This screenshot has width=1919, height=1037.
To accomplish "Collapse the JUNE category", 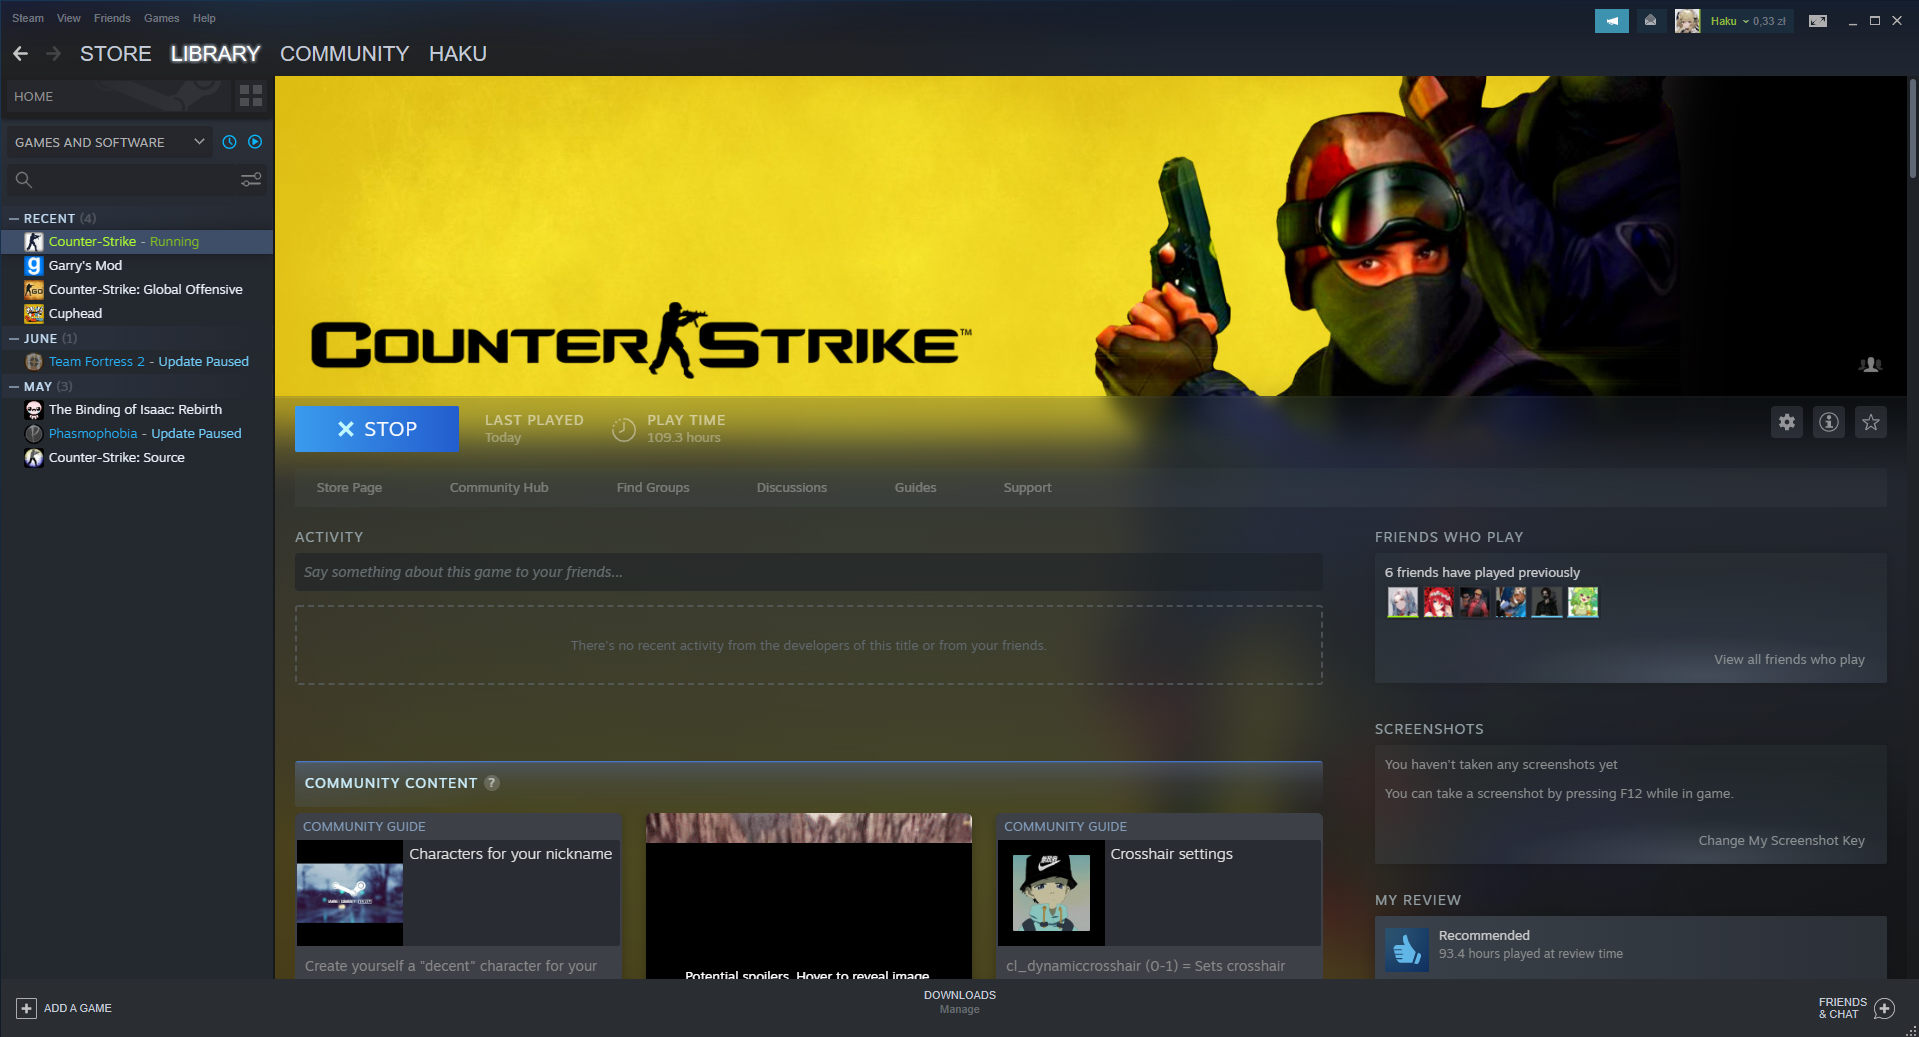I will [x=14, y=339].
